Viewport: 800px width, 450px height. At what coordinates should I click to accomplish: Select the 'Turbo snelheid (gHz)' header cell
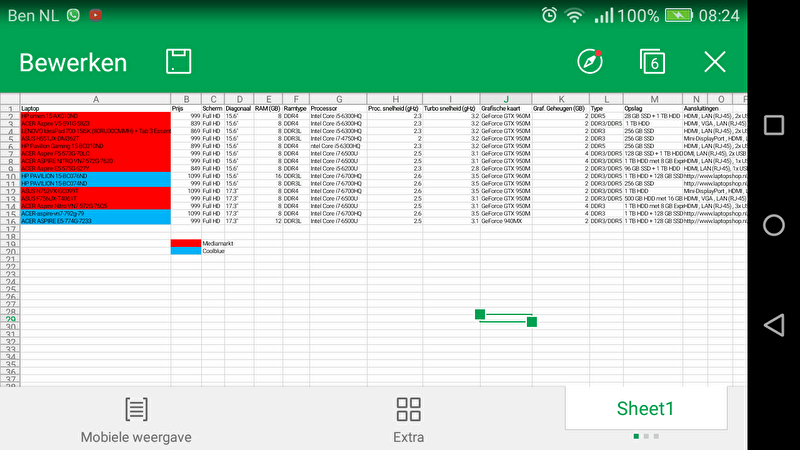(451, 108)
